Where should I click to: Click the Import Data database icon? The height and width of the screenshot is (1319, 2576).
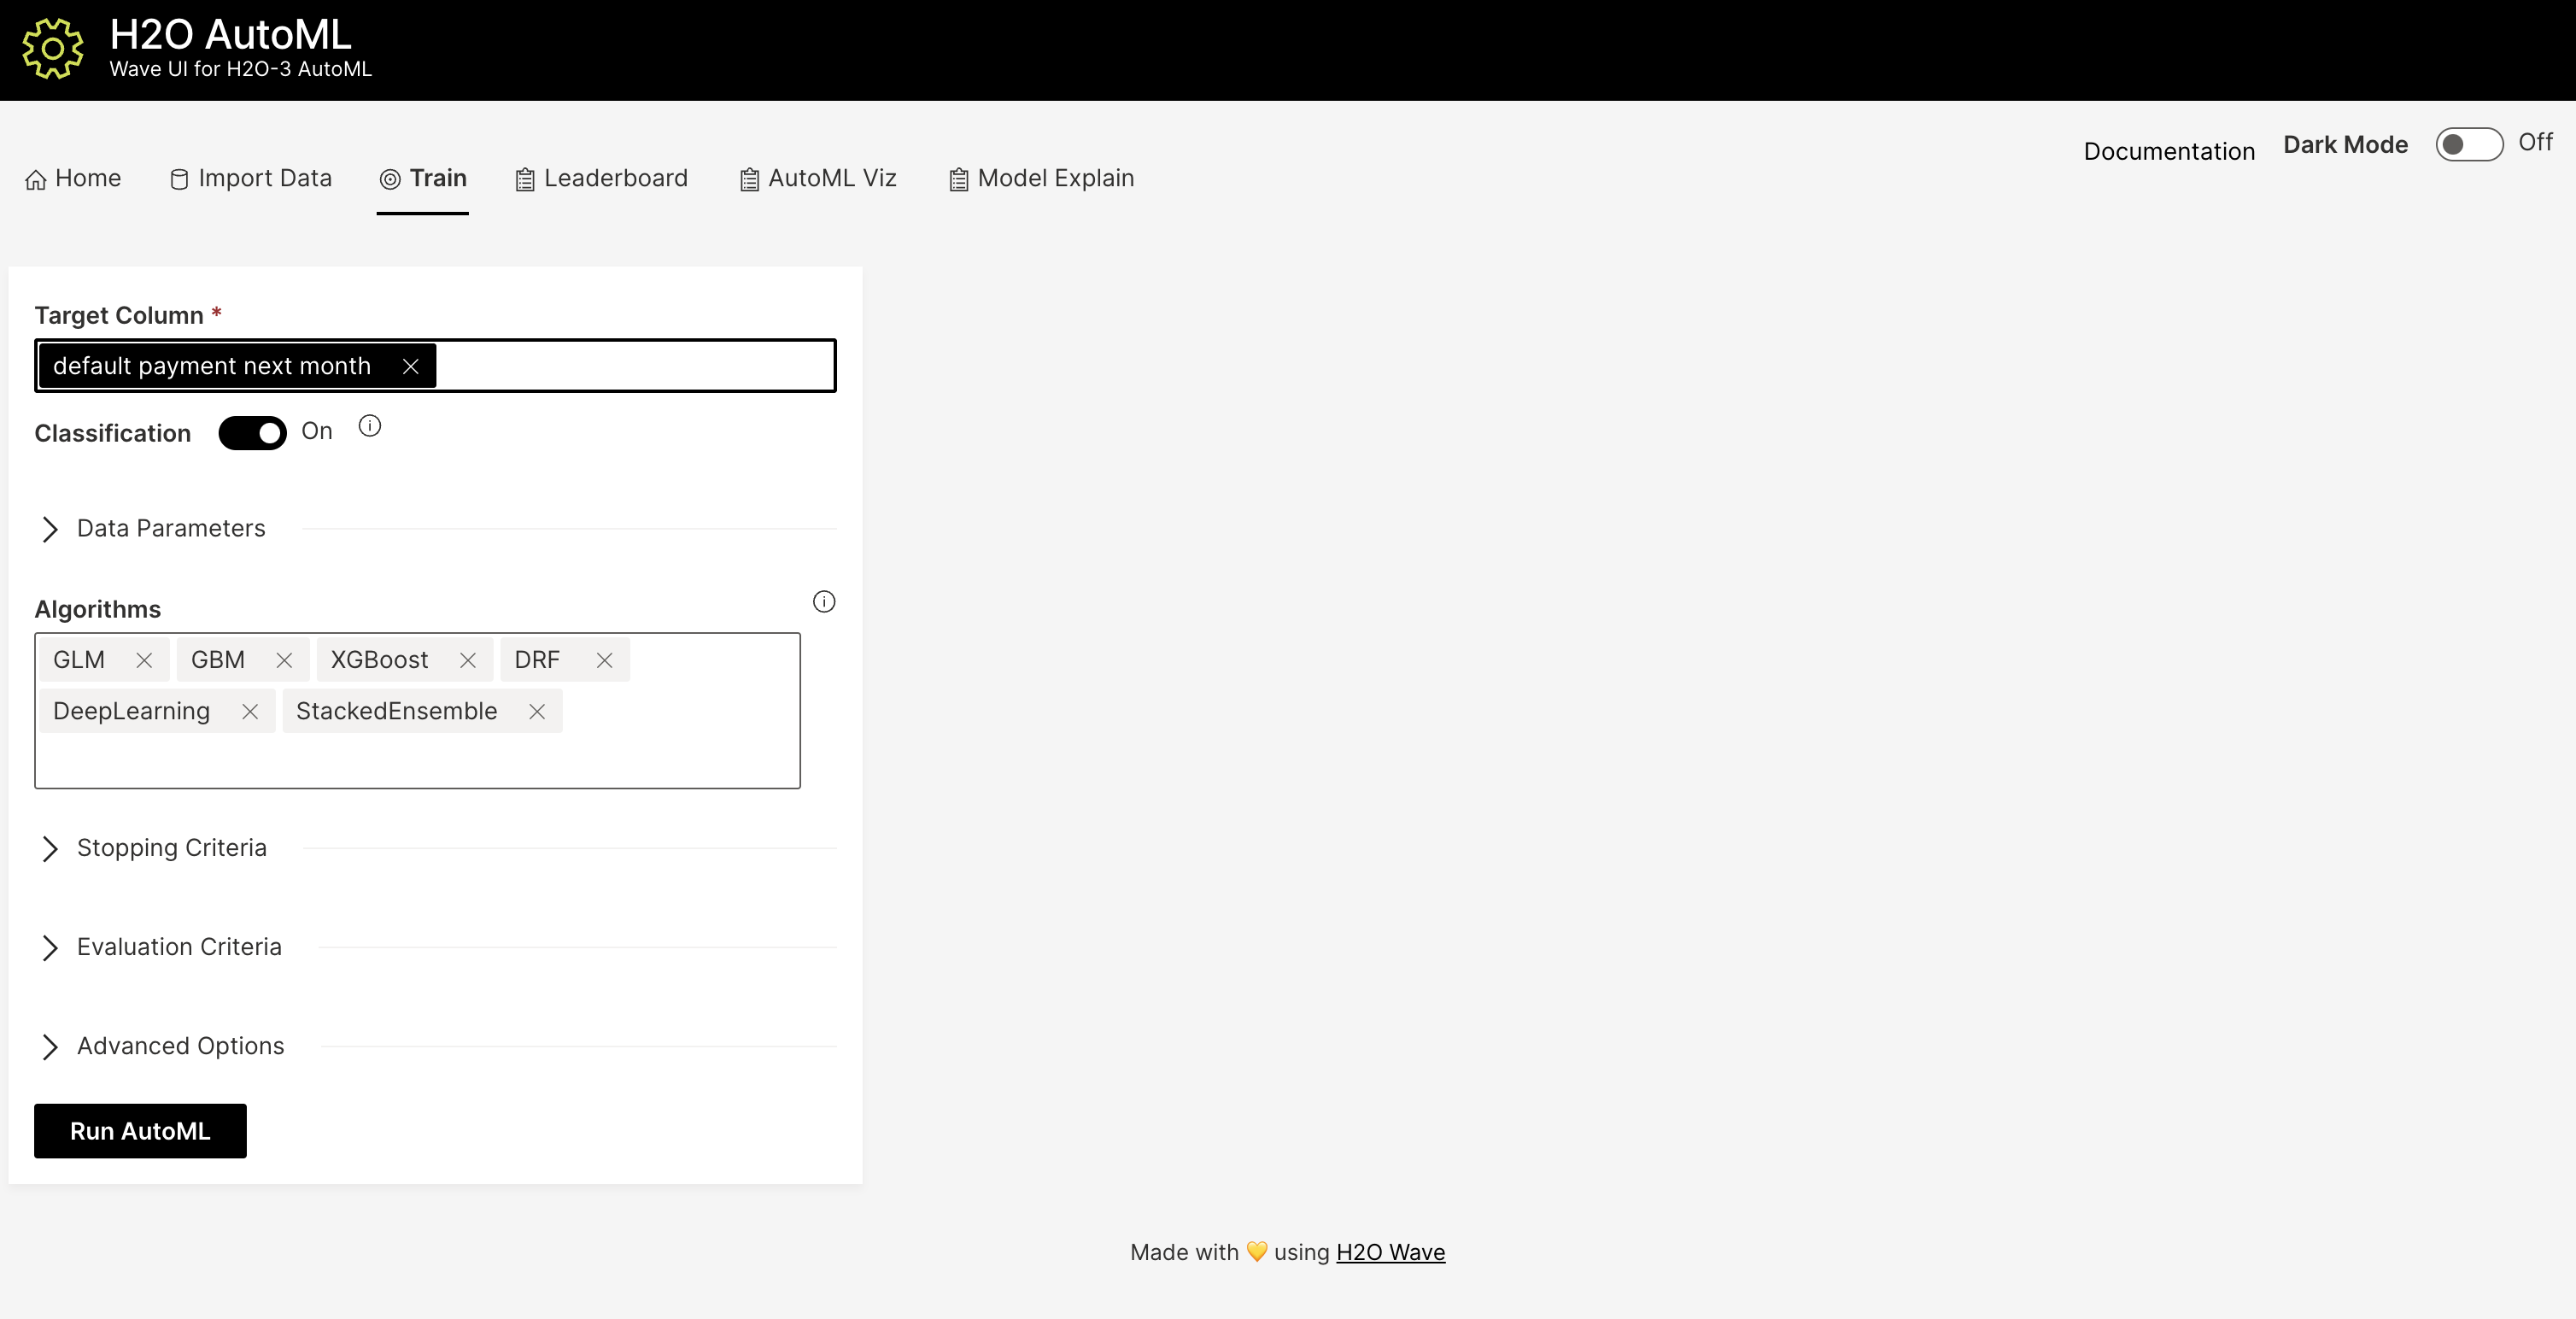tap(179, 178)
